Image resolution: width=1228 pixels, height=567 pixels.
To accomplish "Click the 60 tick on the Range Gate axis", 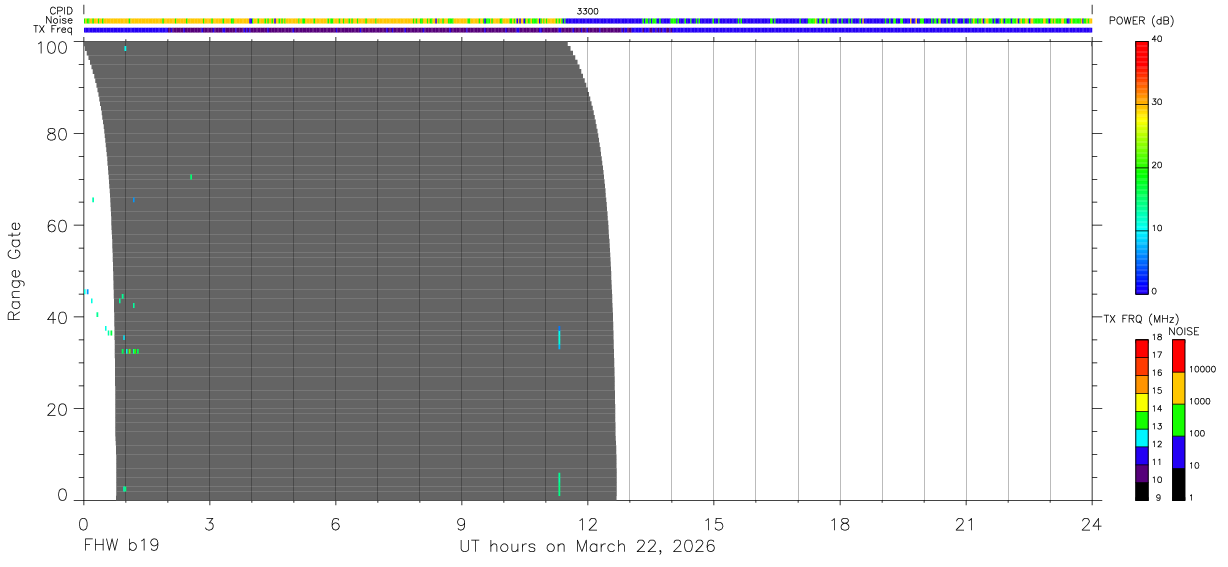I will click(x=58, y=226).
